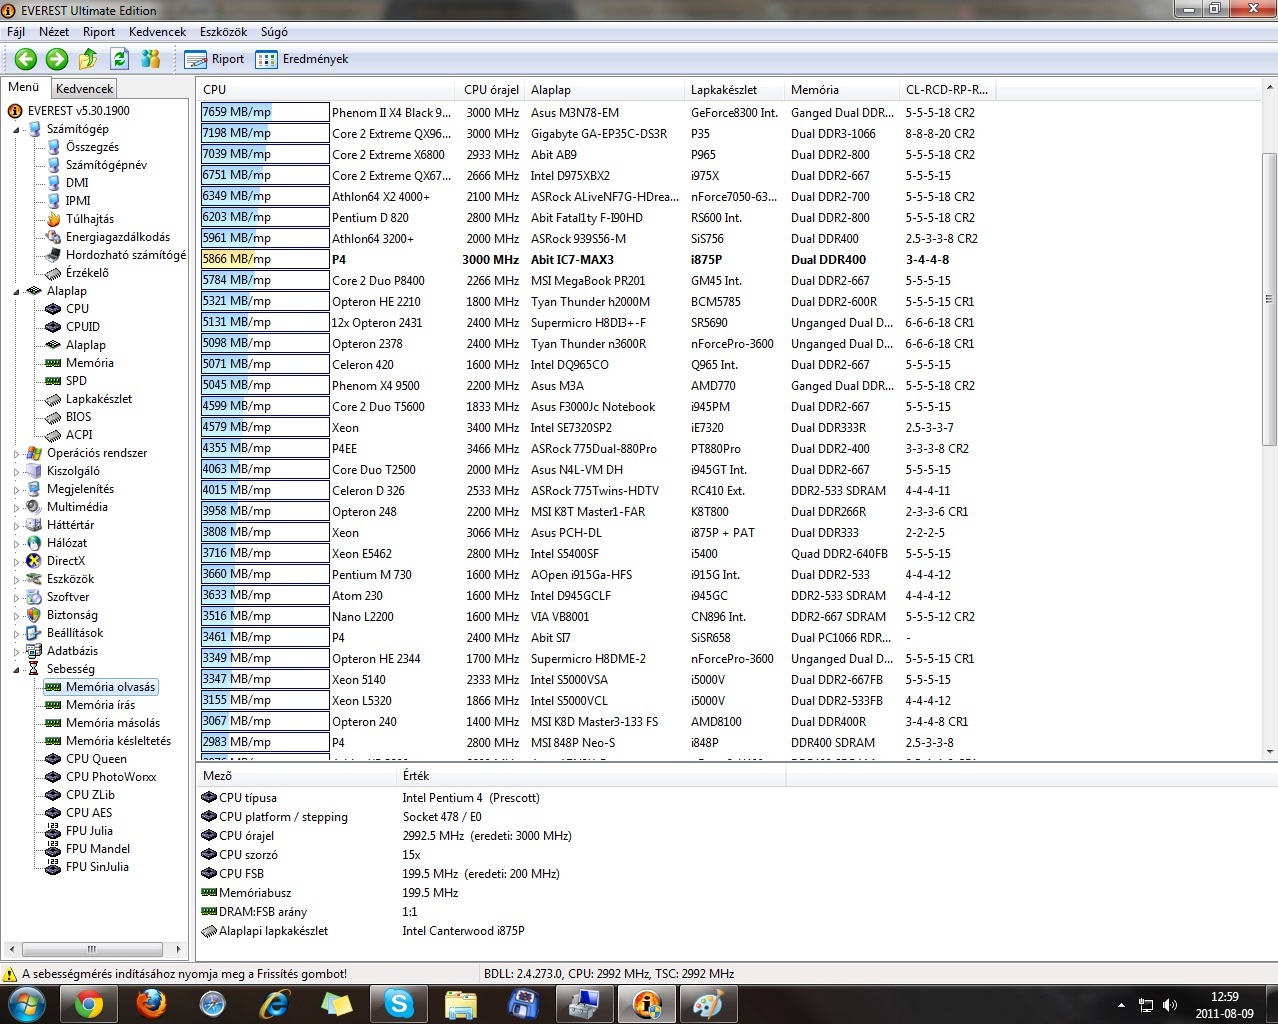Open Firefox from the taskbar
The image size is (1278, 1024).
pyautogui.click(x=151, y=1003)
